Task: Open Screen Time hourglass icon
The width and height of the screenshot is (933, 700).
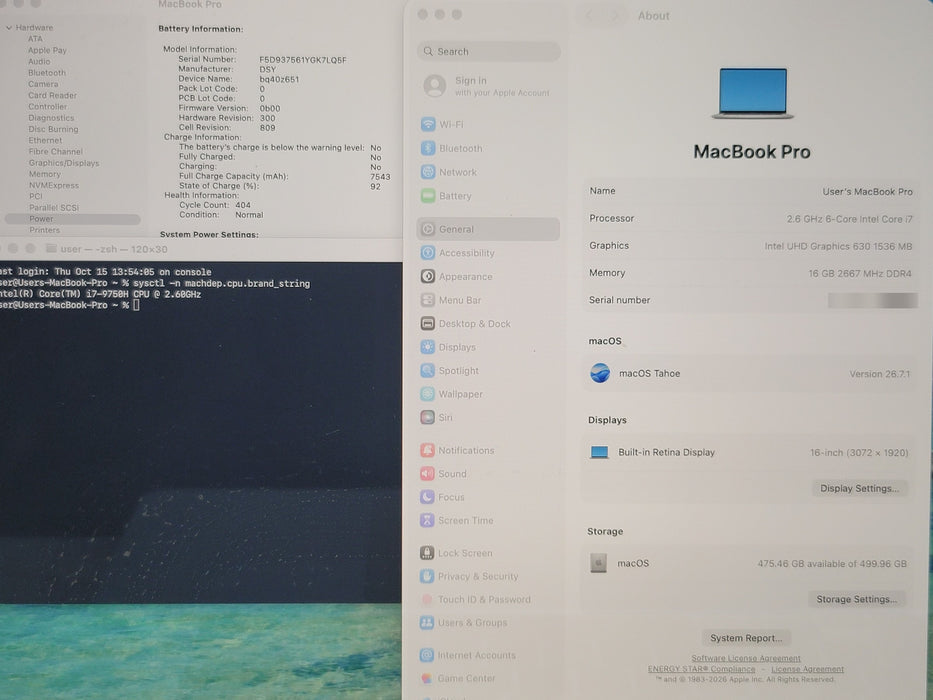Action: pos(427,520)
